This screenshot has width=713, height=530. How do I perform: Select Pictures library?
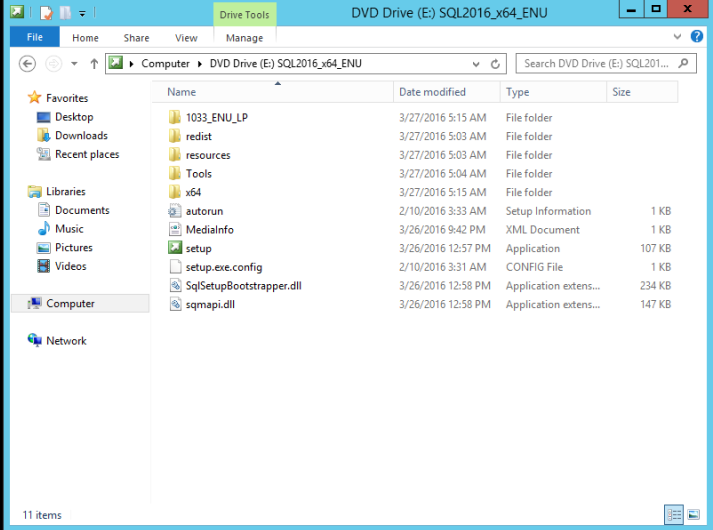pyautogui.click(x=74, y=247)
